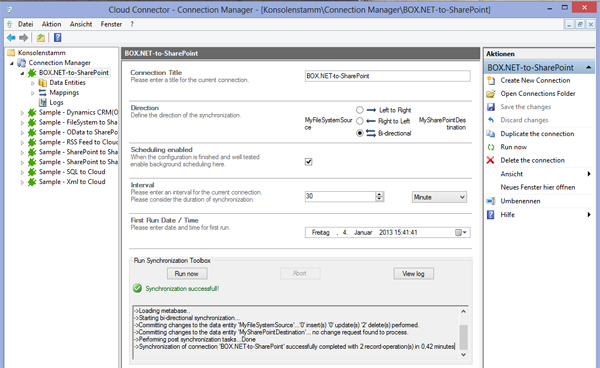Screen dimensions: 600x368
Task: Click the Sample - Dynamics CRM gear icon
Action: [x=32, y=112]
